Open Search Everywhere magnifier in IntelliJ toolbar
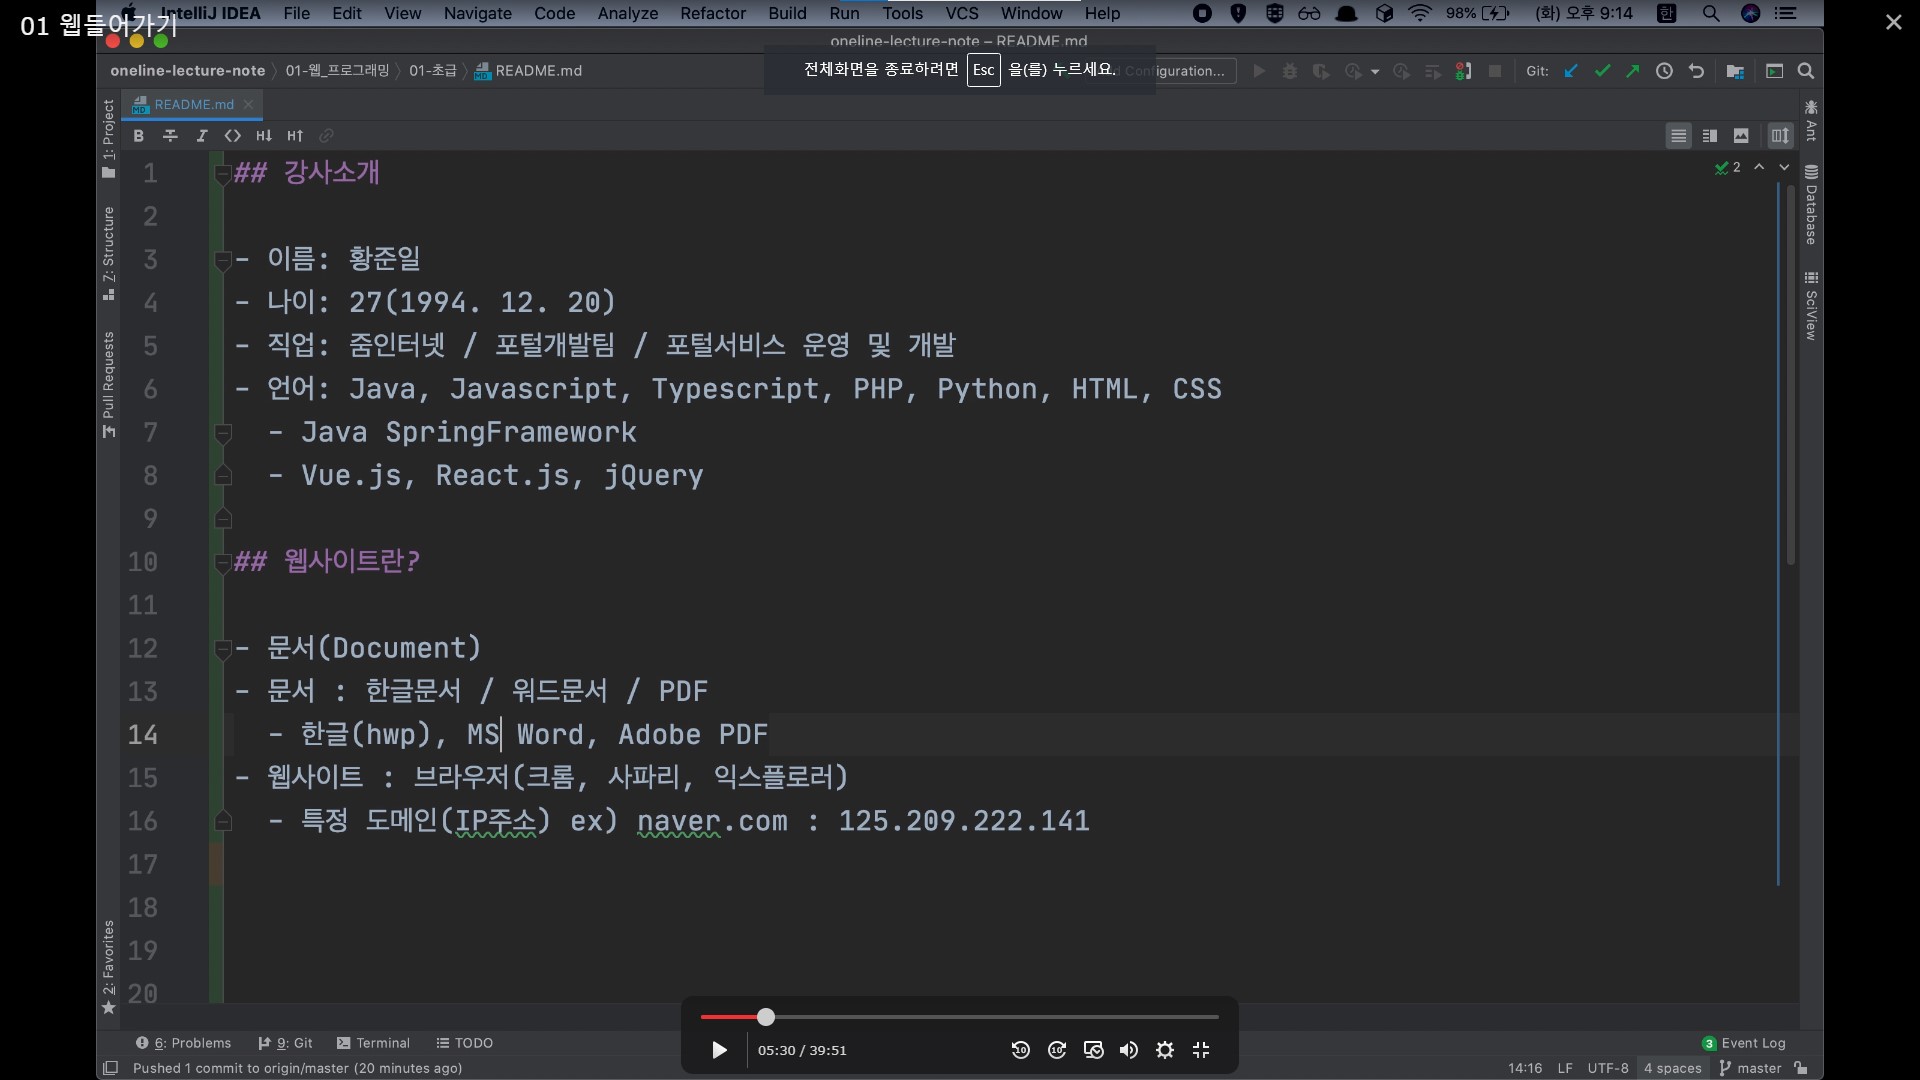The width and height of the screenshot is (1920, 1080). [x=1806, y=71]
